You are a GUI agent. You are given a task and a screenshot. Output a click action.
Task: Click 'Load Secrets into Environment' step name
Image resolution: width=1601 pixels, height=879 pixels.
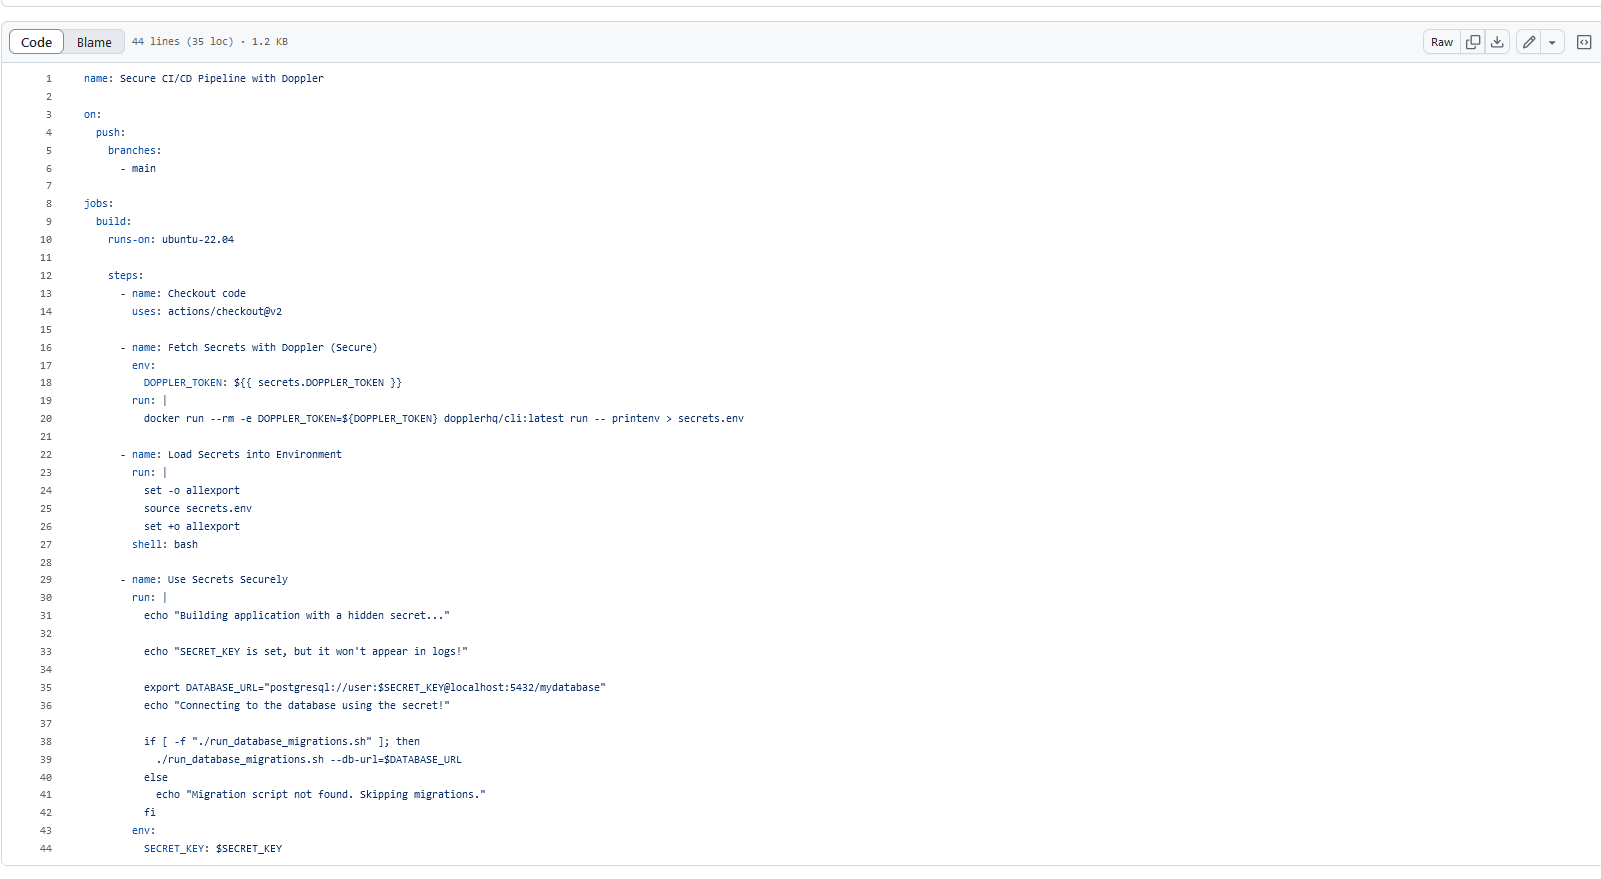(255, 455)
